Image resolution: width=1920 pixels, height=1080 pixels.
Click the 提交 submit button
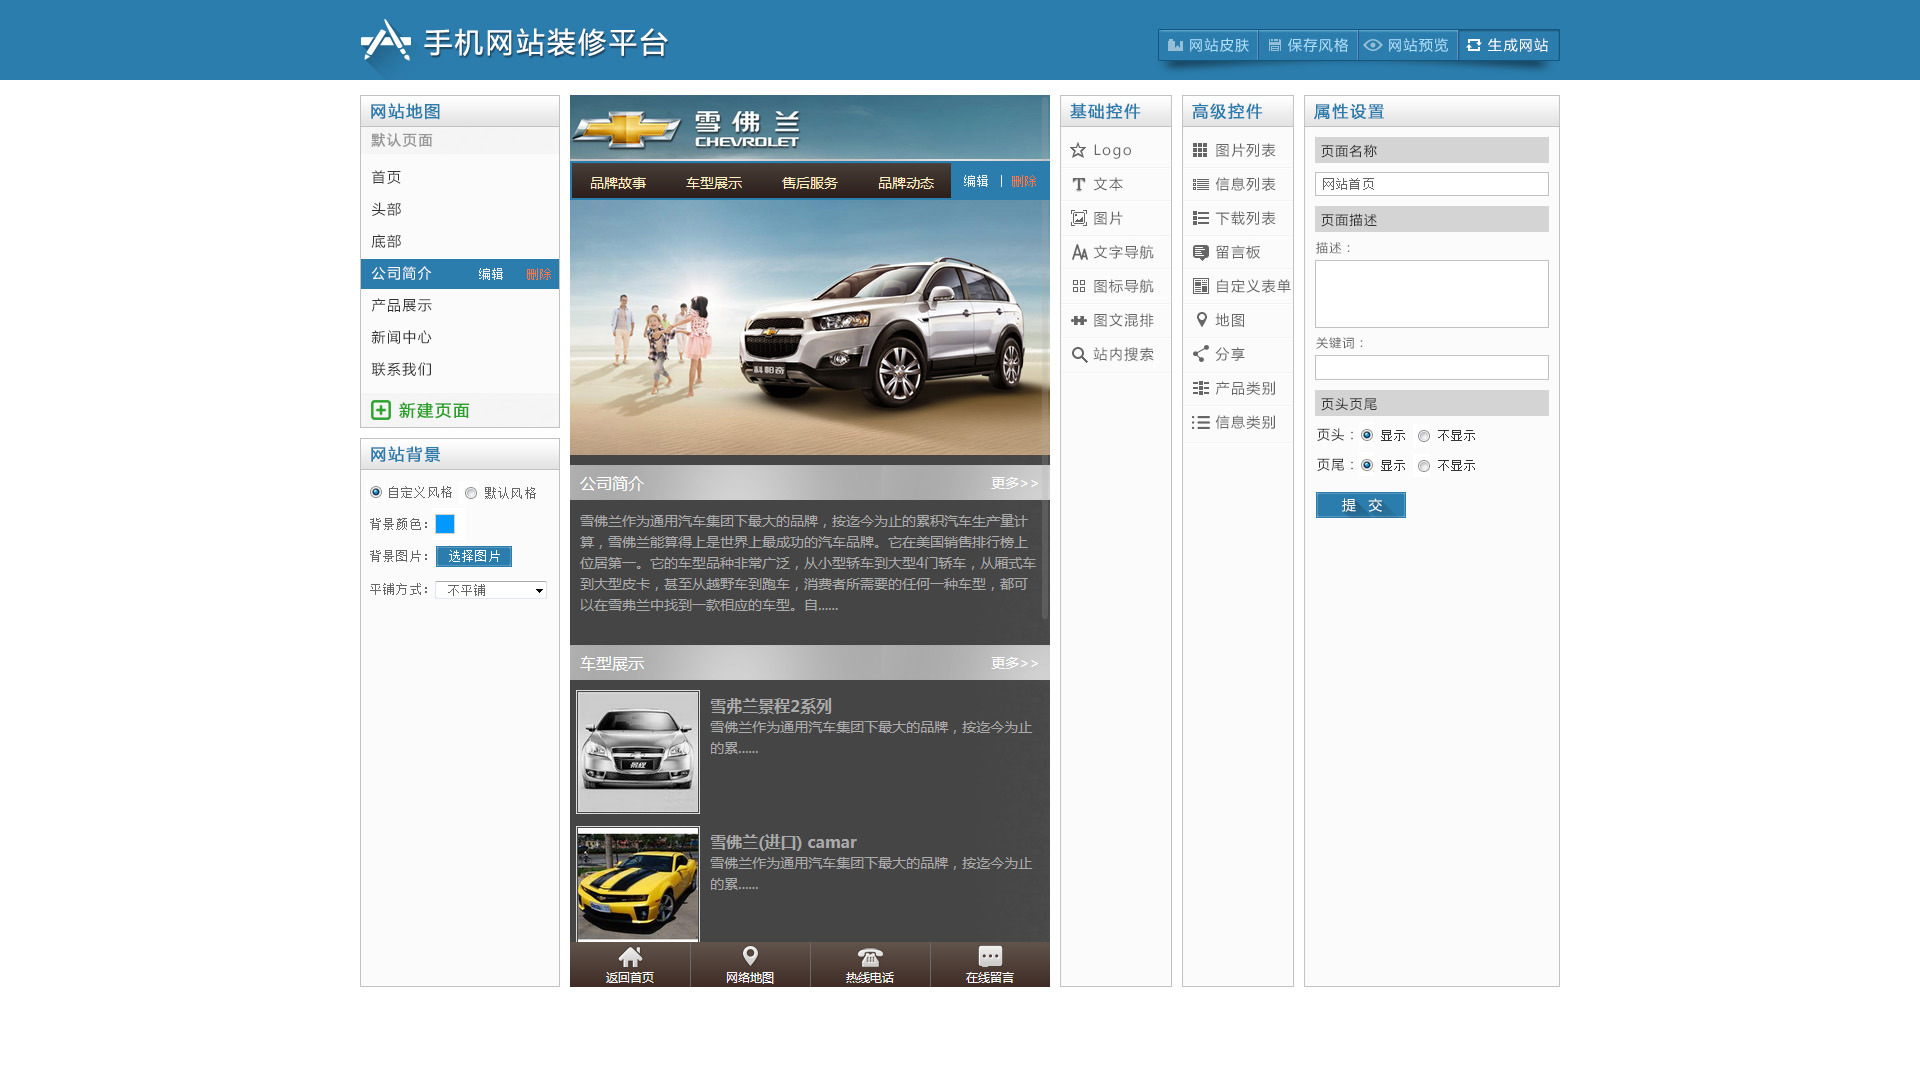(1361, 505)
